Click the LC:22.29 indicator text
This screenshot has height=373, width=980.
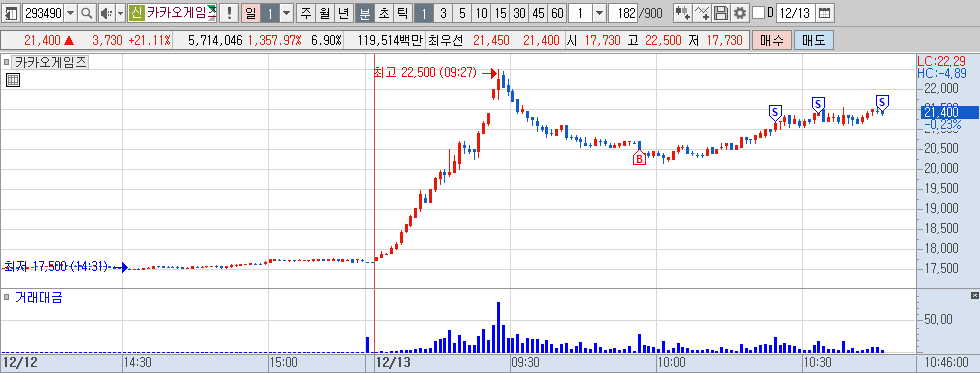tap(942, 61)
